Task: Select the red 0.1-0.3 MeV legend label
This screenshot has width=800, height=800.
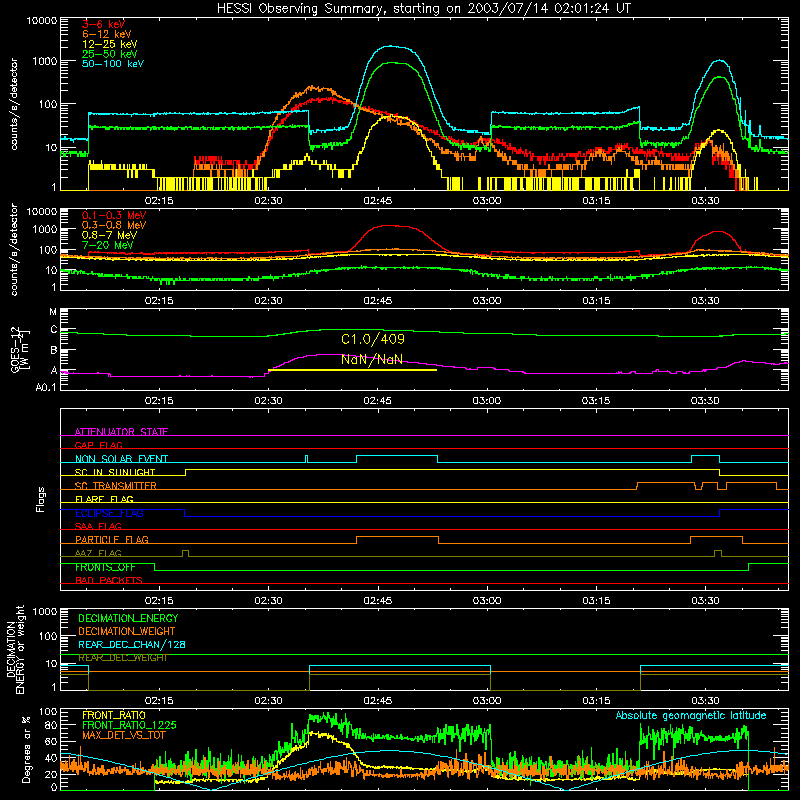Action: (114, 215)
